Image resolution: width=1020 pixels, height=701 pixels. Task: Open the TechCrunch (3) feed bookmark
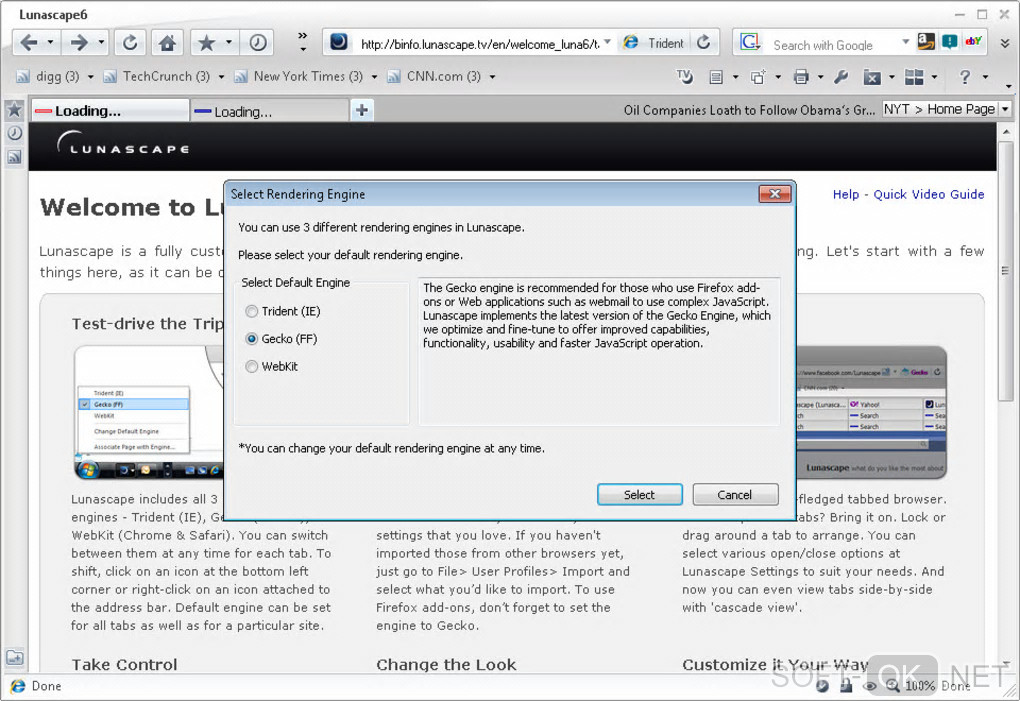157,77
